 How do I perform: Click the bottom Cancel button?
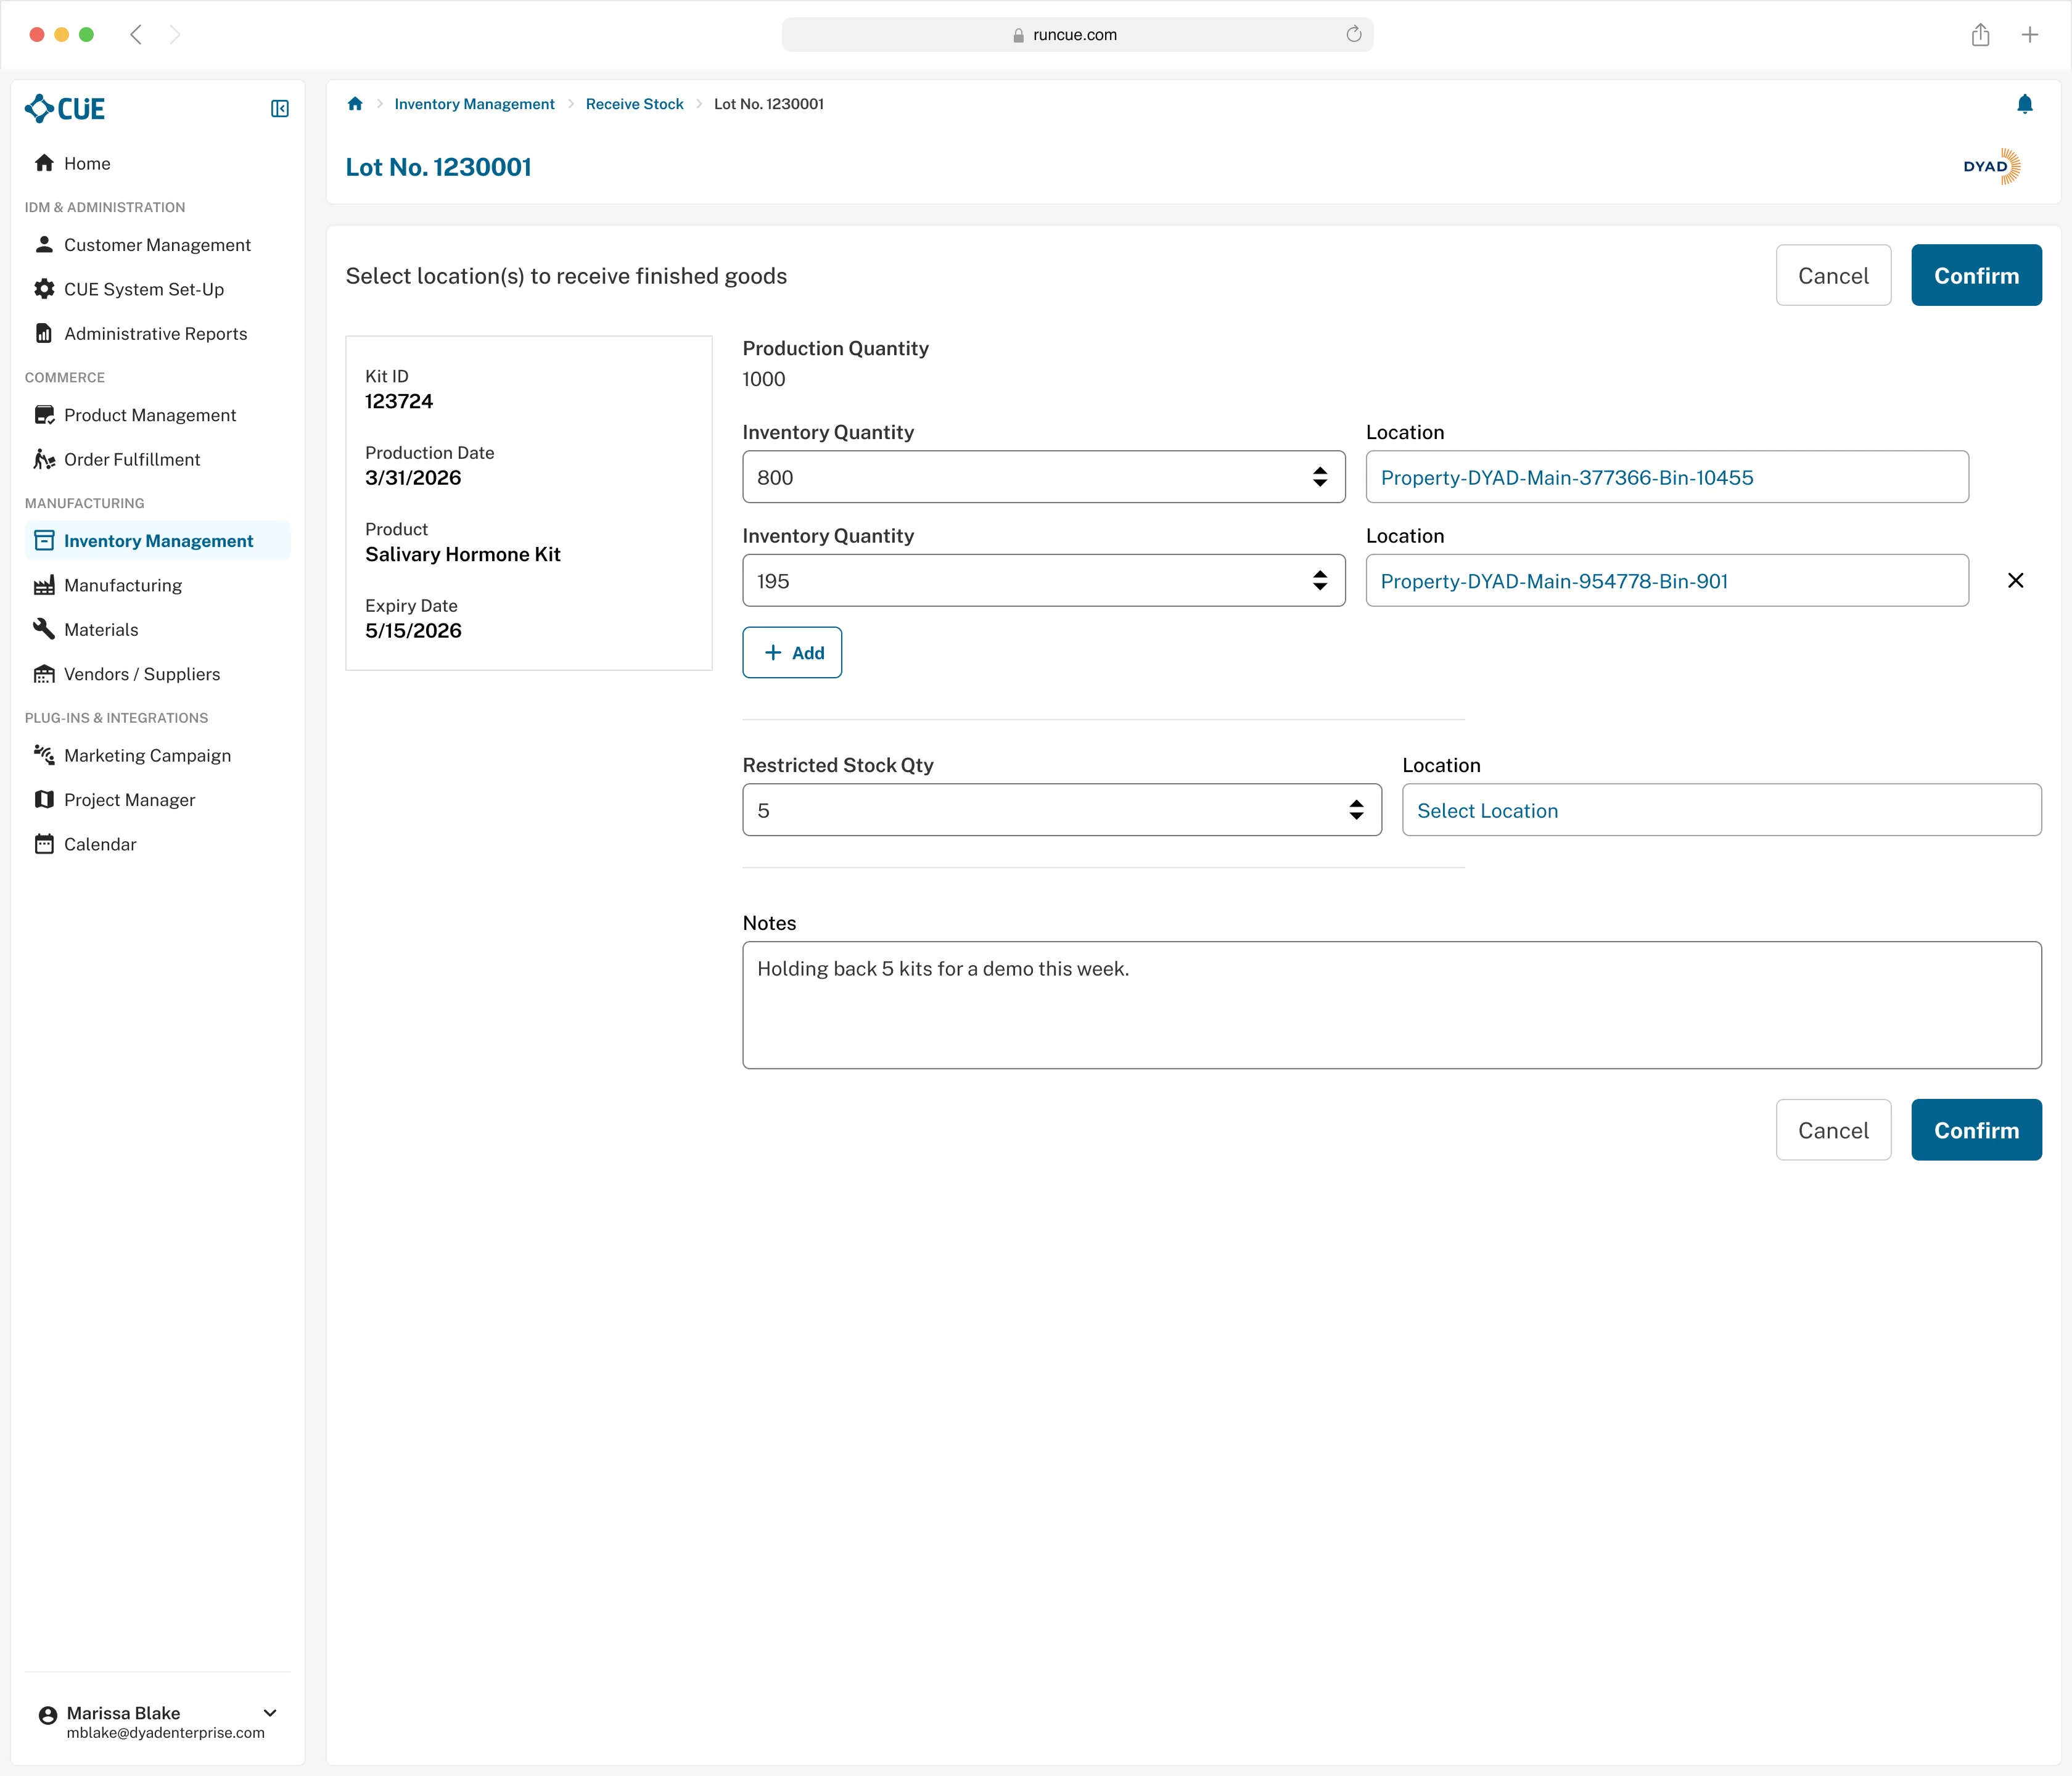click(x=1833, y=1130)
